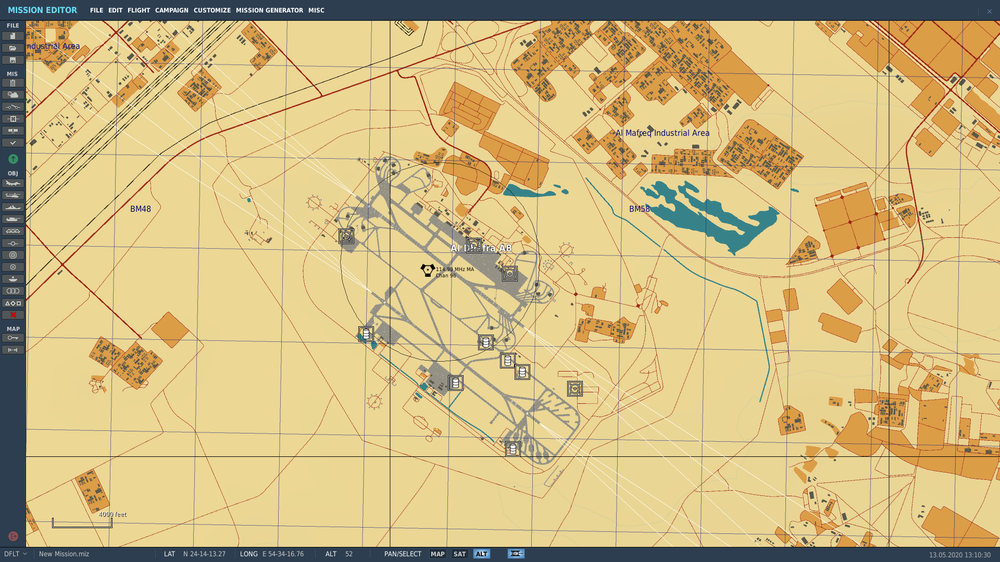This screenshot has width=1000, height=562.
Task: Click the Al Mafreq Industrial Area label
Action: click(x=662, y=133)
